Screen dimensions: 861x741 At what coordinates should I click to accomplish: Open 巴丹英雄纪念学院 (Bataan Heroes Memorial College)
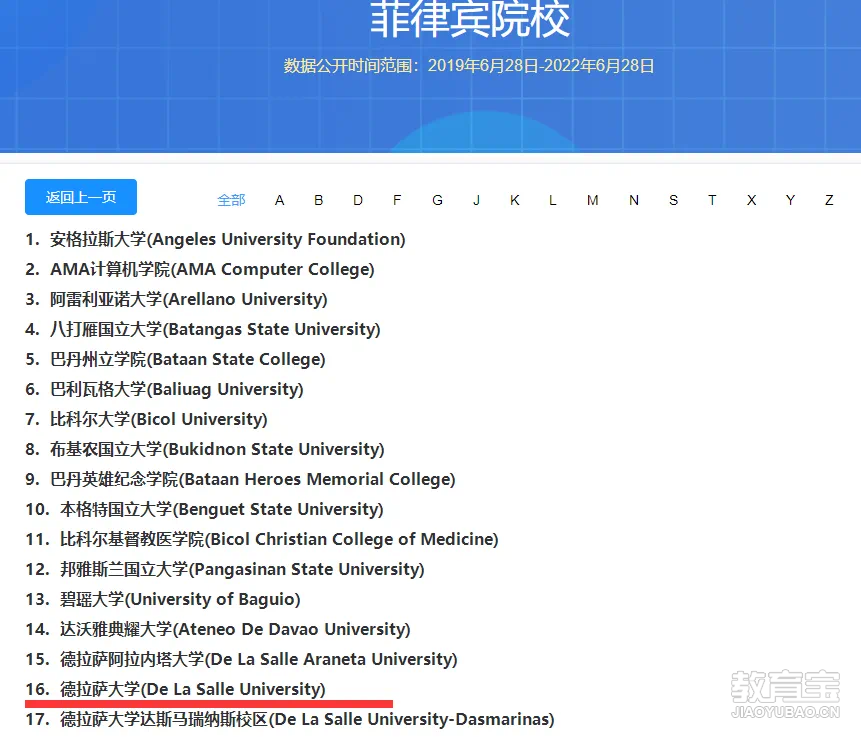[x=241, y=480]
